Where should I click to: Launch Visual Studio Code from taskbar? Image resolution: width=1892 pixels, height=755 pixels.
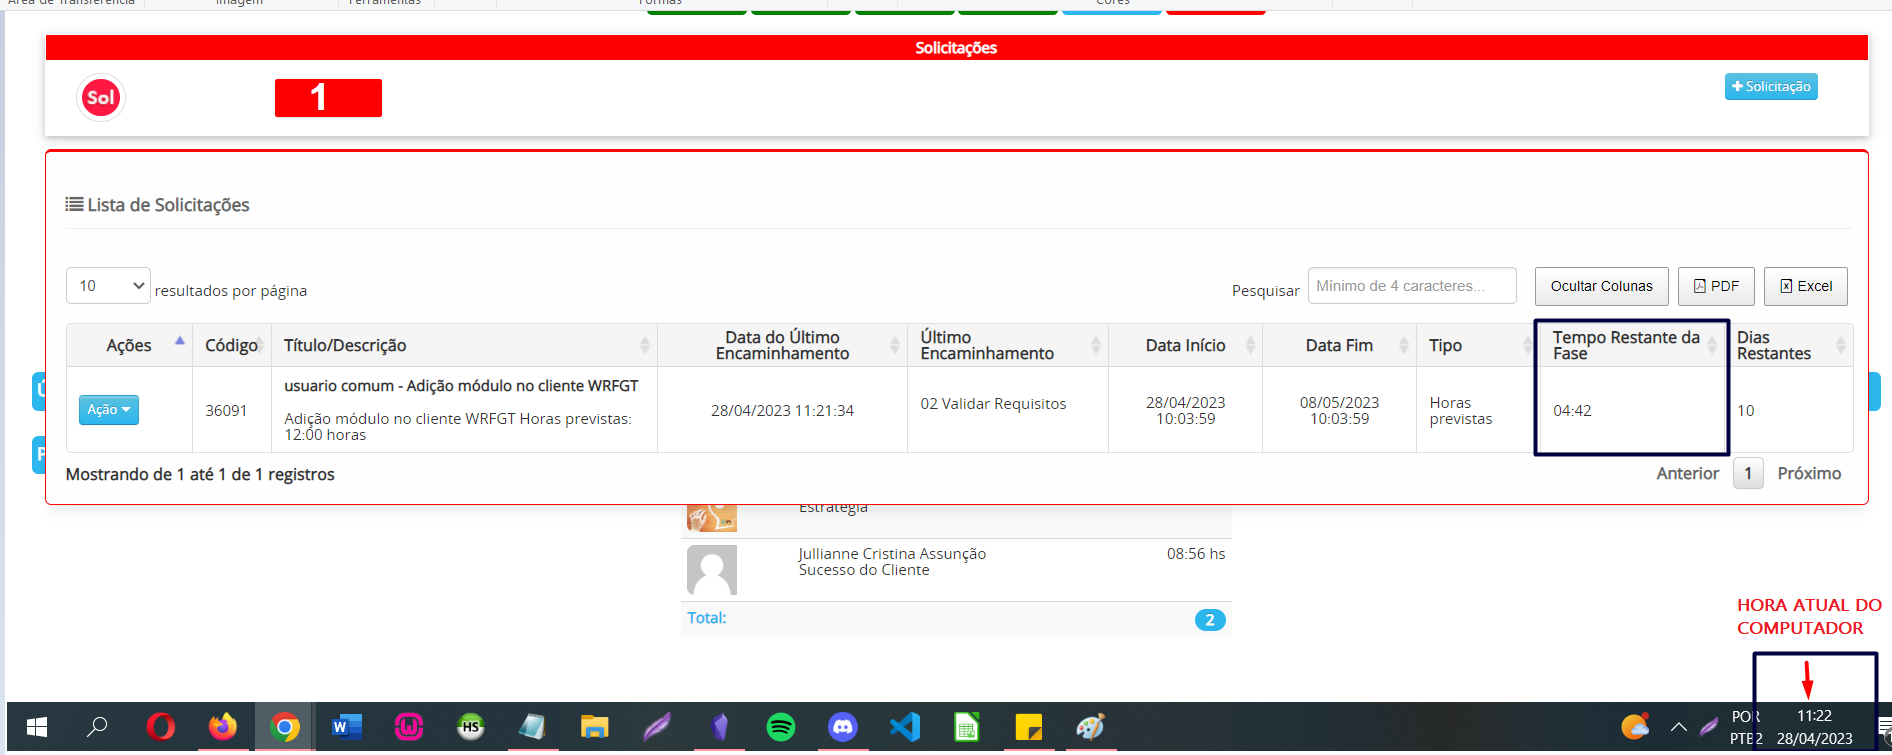click(x=905, y=727)
